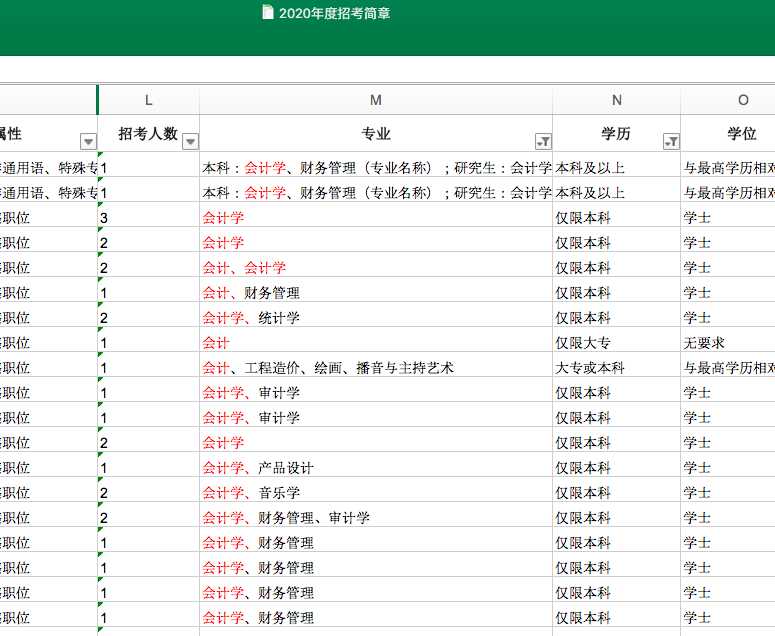Click the 学位 header cell
The width and height of the screenshot is (775, 636).
728,133
